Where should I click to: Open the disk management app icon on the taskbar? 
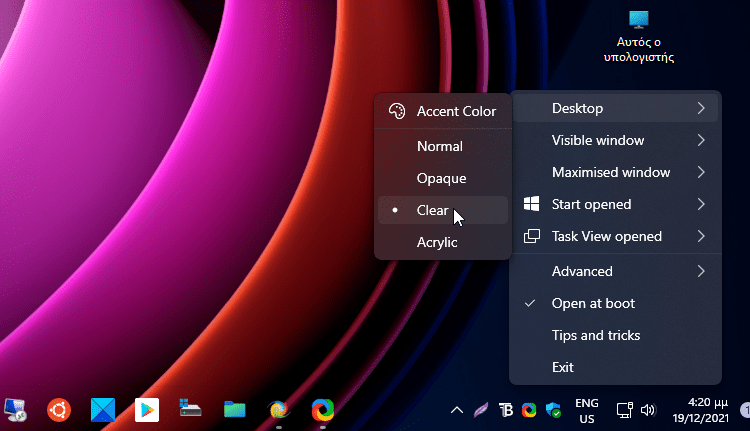(190, 408)
